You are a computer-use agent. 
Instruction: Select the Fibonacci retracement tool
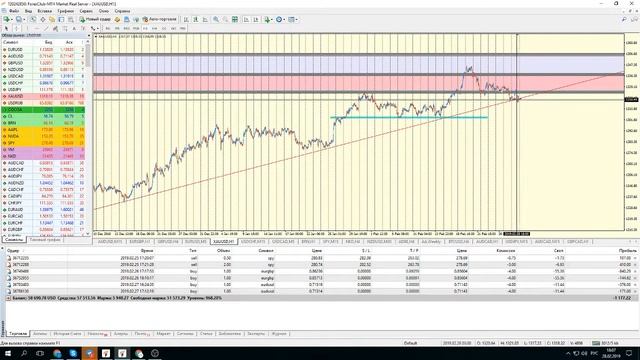64,28
